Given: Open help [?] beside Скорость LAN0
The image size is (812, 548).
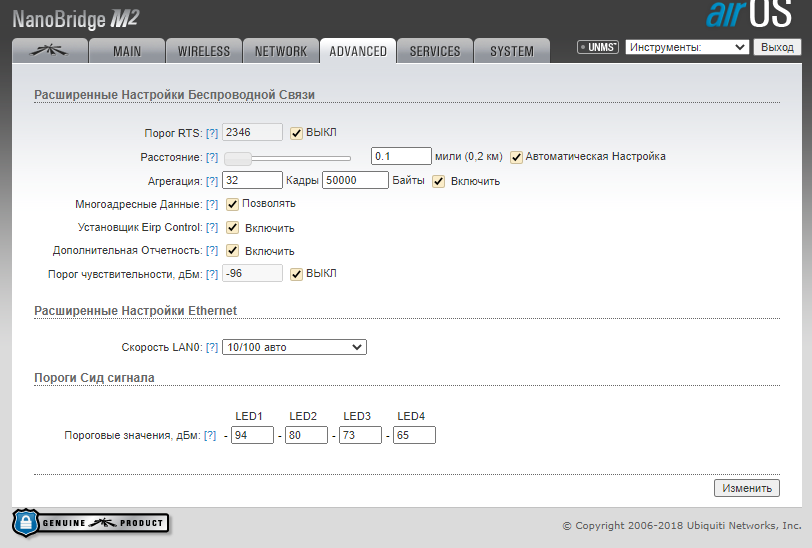Looking at the screenshot, I should 211,347.
